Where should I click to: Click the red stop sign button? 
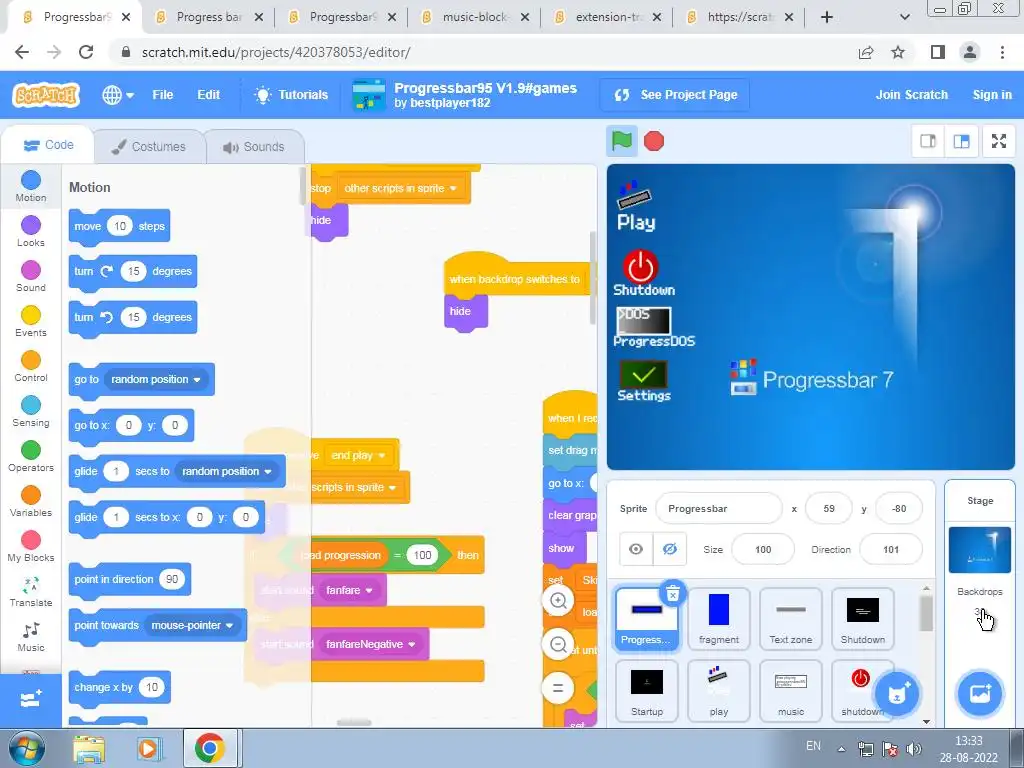click(654, 141)
